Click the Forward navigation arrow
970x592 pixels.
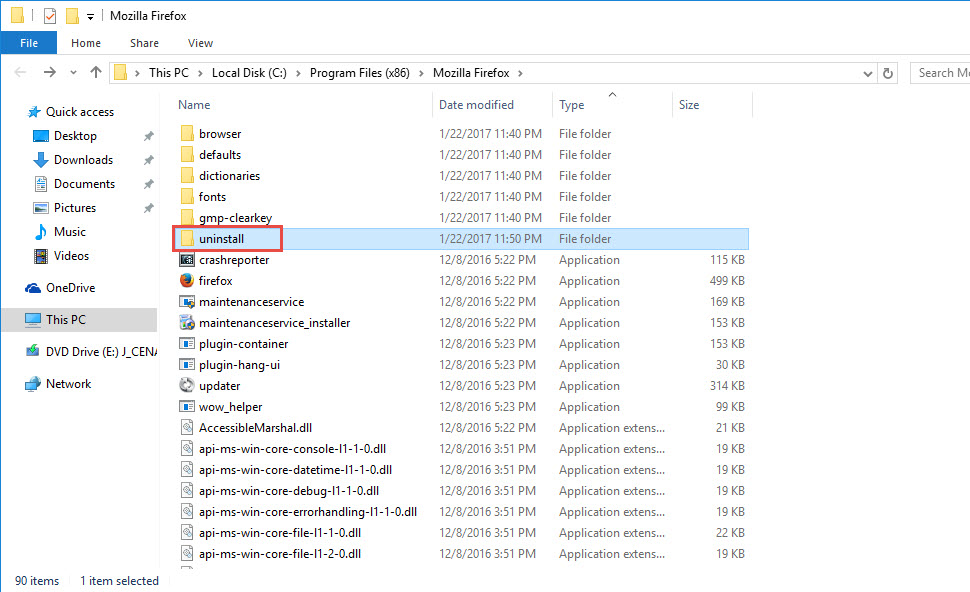(49, 72)
